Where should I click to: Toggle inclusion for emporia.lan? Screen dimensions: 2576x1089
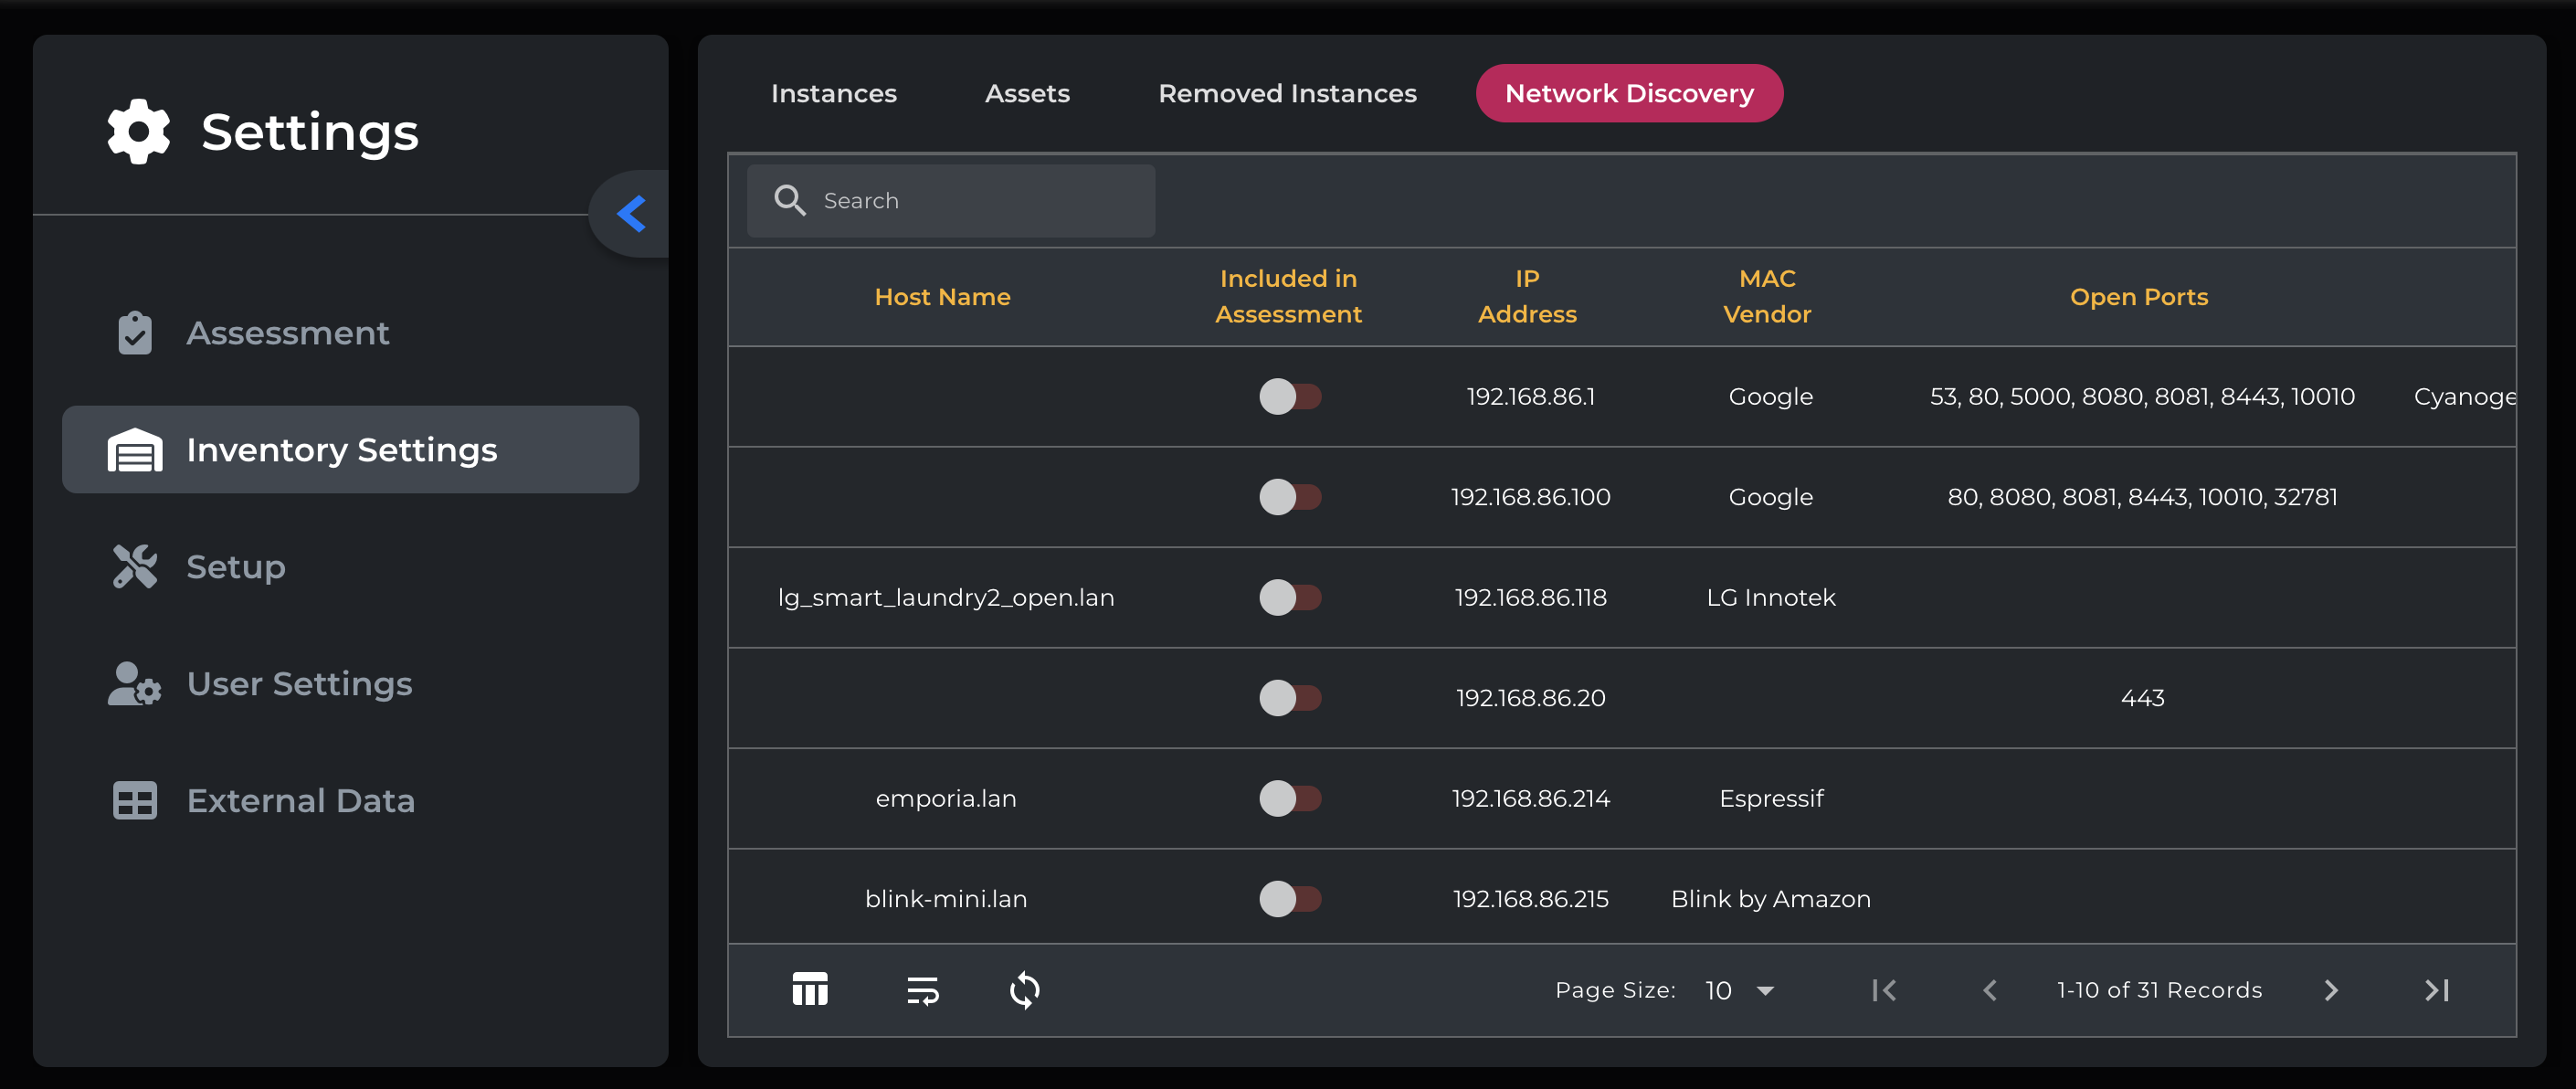[1289, 798]
